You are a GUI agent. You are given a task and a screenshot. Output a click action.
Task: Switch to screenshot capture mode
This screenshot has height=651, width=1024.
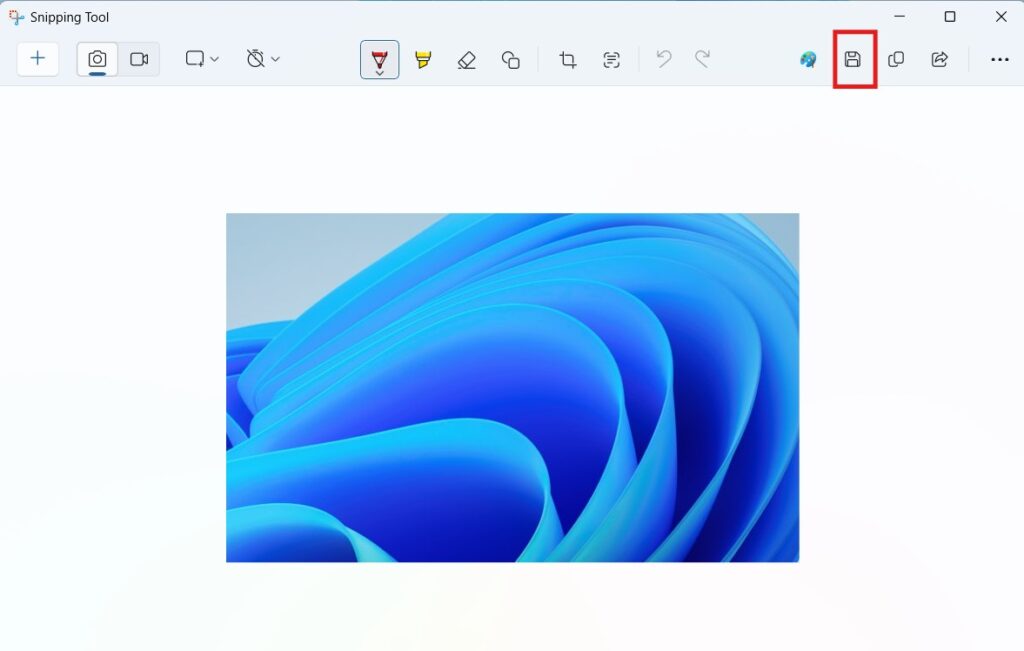point(95,59)
